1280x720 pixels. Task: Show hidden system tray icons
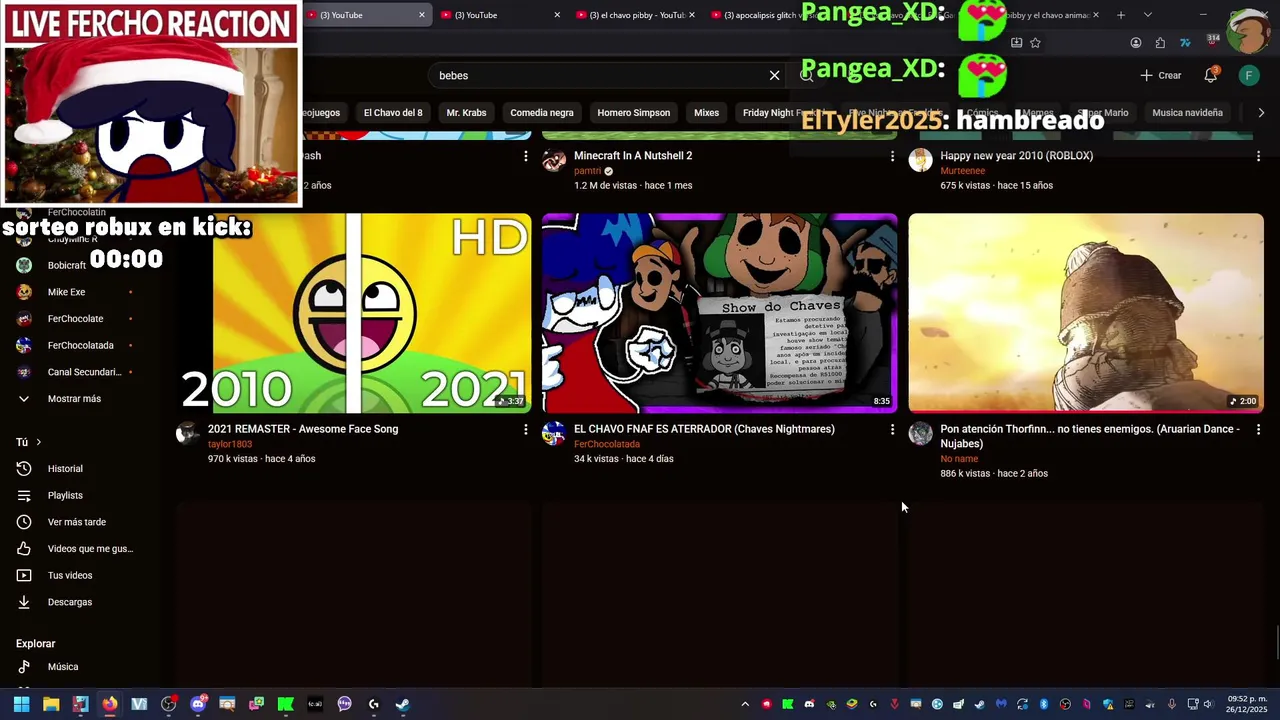pos(744,704)
